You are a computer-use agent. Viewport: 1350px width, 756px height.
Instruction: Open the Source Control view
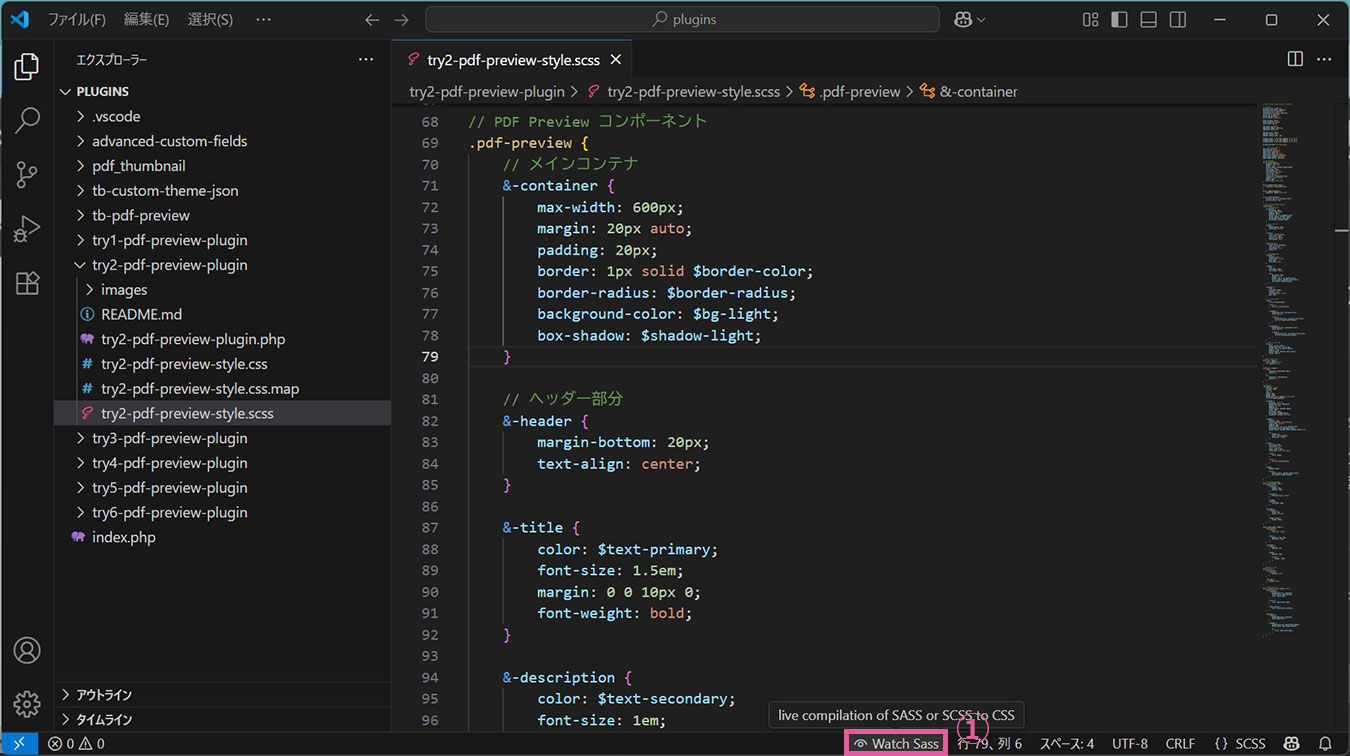[27, 175]
